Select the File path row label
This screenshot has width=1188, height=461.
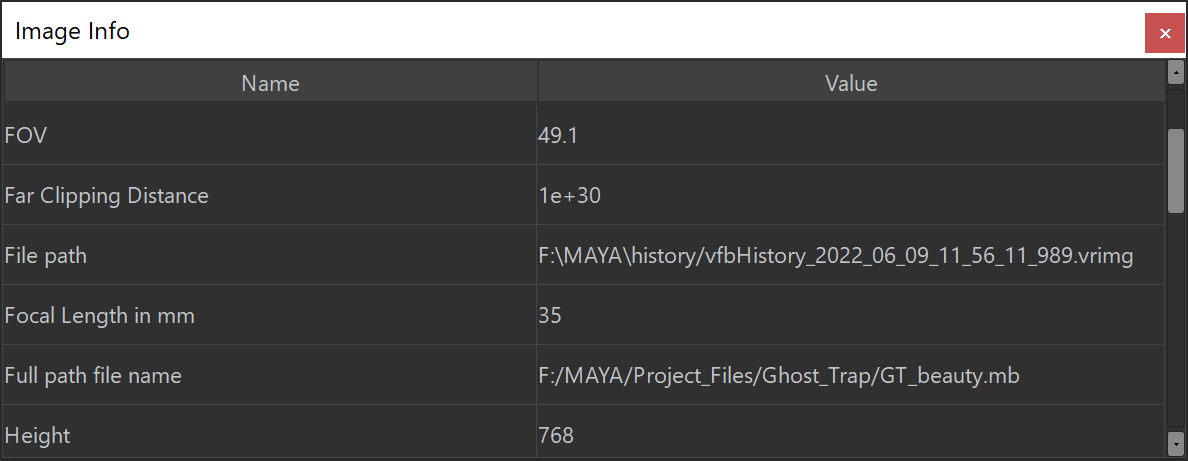(46, 255)
